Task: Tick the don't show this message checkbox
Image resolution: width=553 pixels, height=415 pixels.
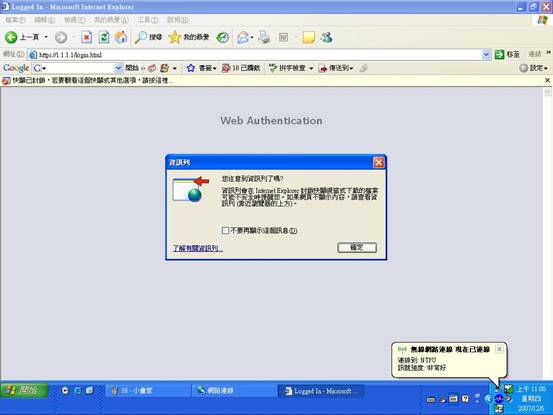Action: pos(225,230)
